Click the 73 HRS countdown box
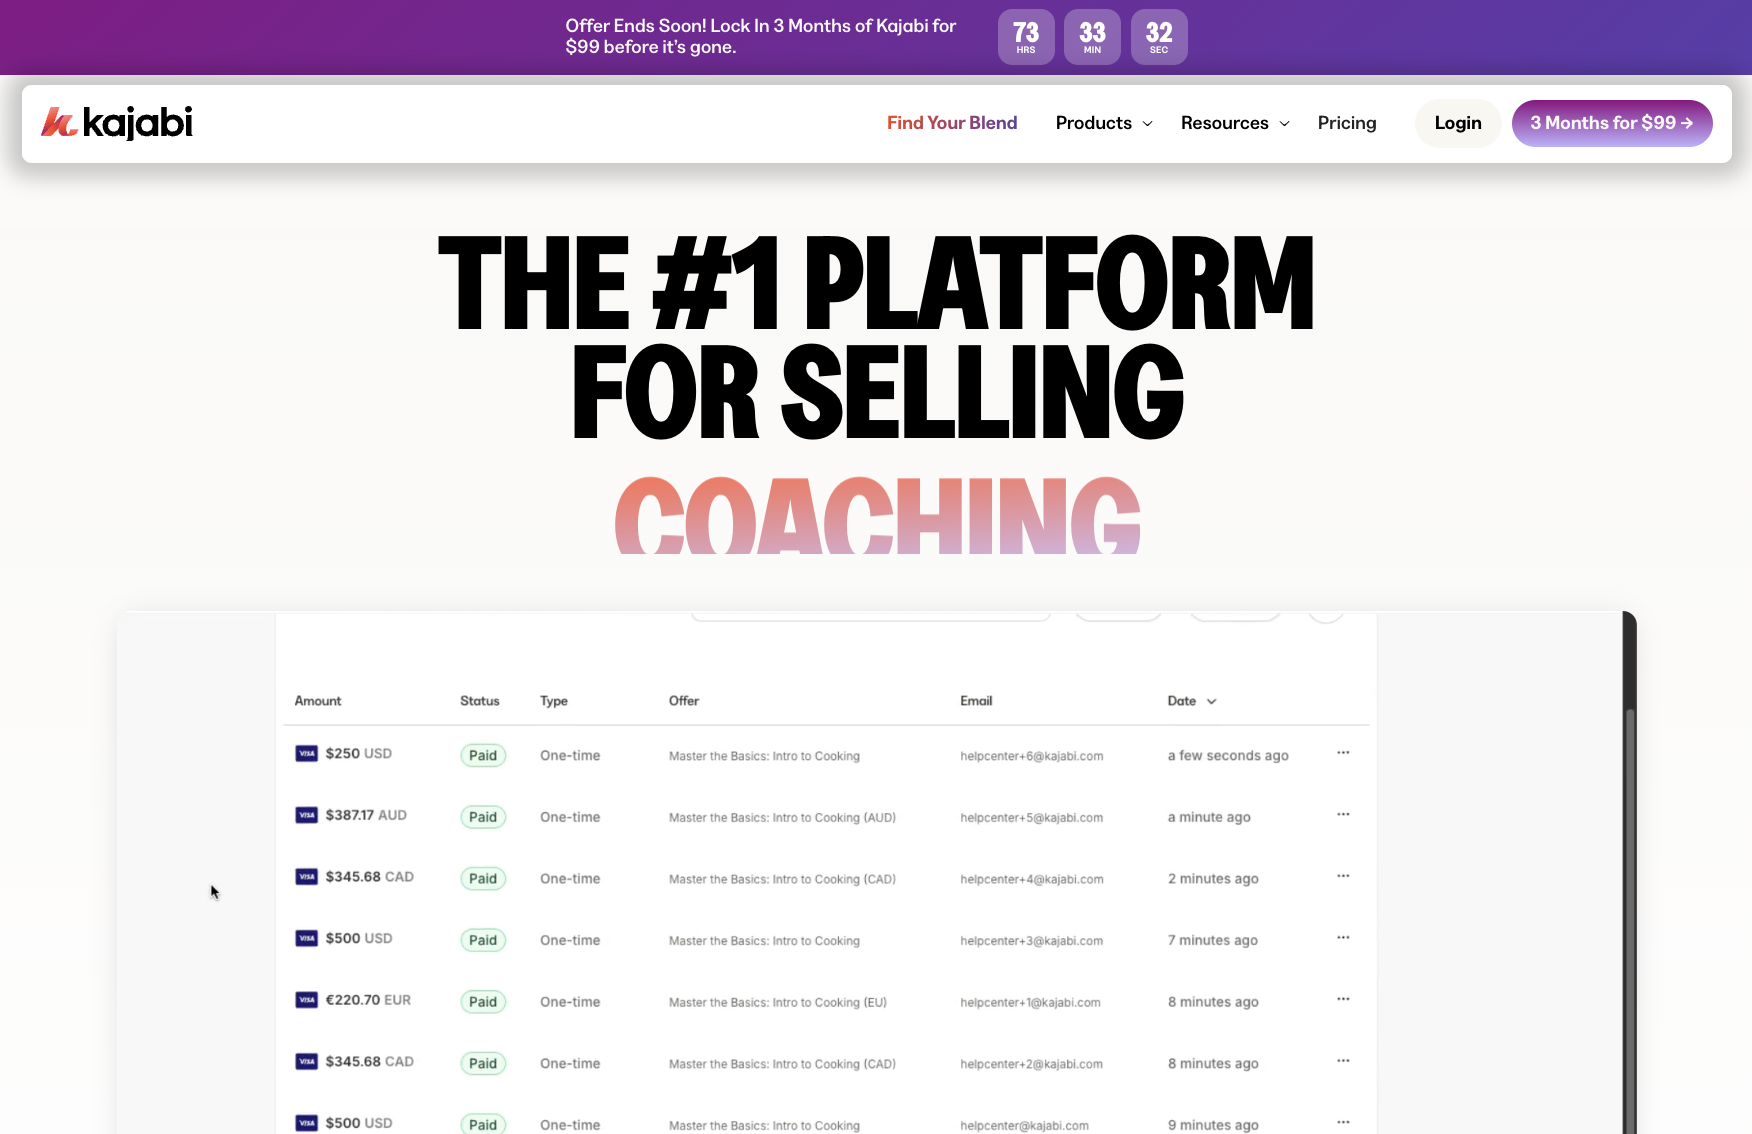The image size is (1752, 1134). [x=1026, y=37]
